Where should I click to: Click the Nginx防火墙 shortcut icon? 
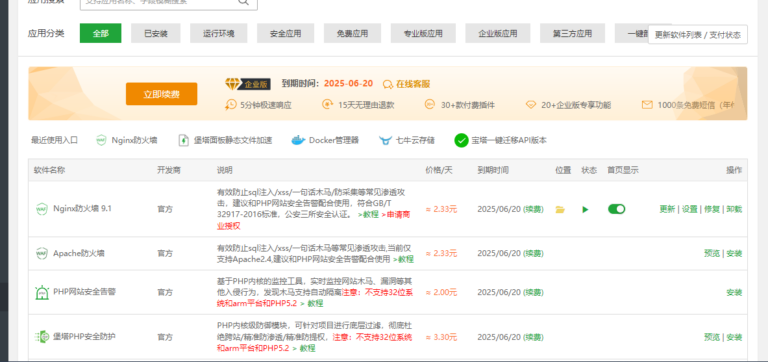101,140
